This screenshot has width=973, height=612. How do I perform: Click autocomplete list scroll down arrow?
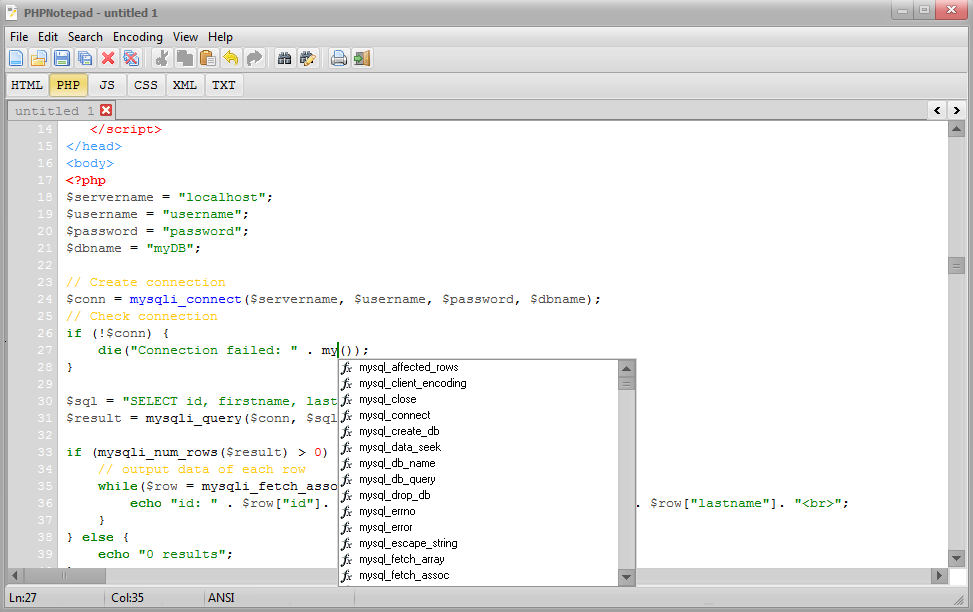(x=627, y=577)
